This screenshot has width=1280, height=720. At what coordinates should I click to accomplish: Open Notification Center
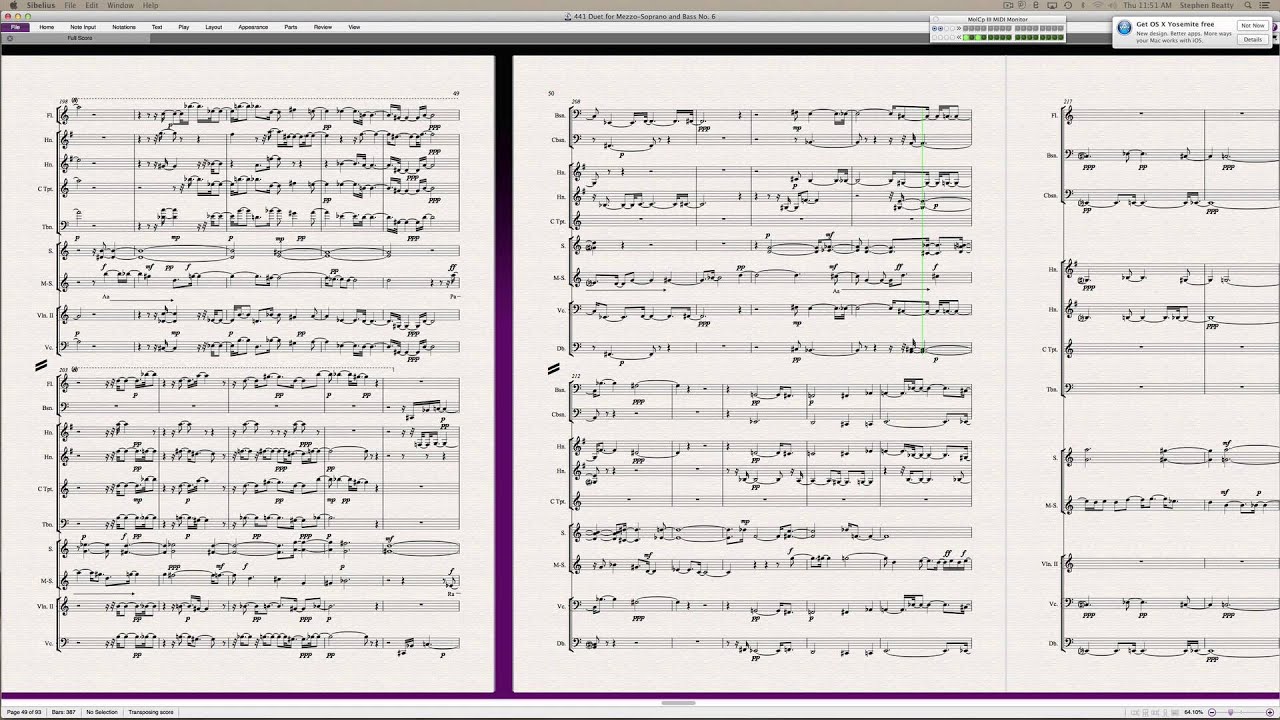click(x=1267, y=5)
